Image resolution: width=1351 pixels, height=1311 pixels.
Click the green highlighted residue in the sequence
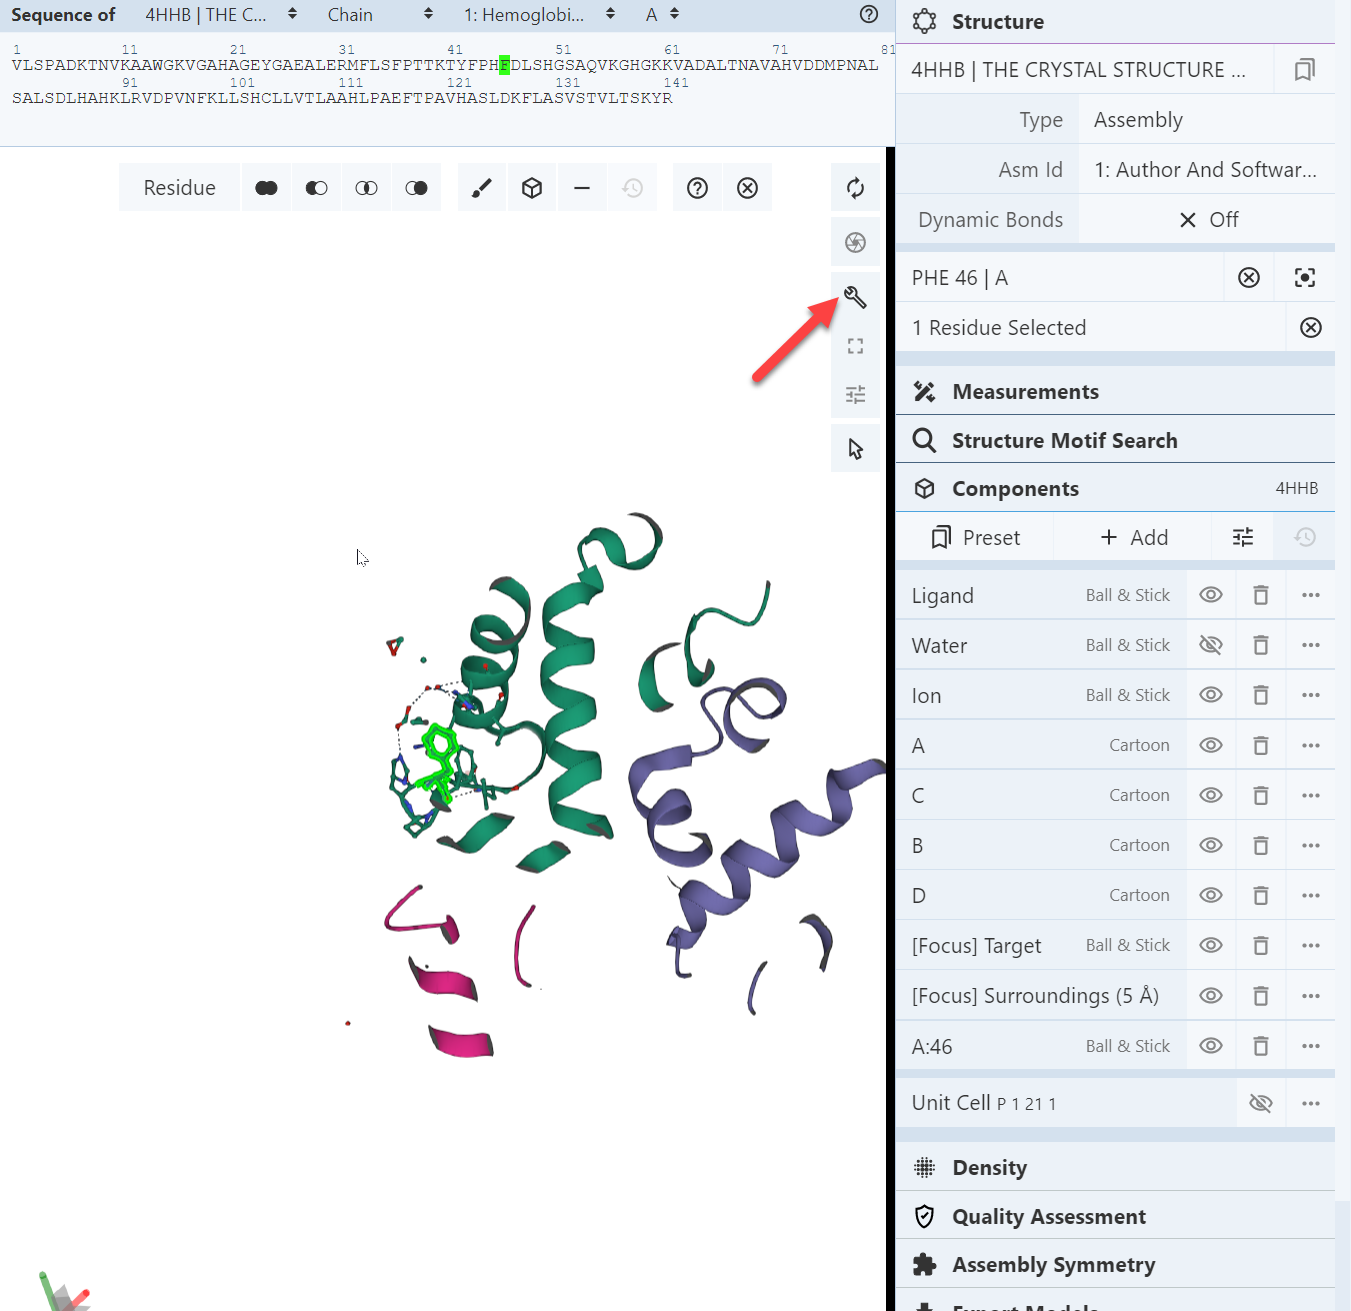(x=504, y=65)
